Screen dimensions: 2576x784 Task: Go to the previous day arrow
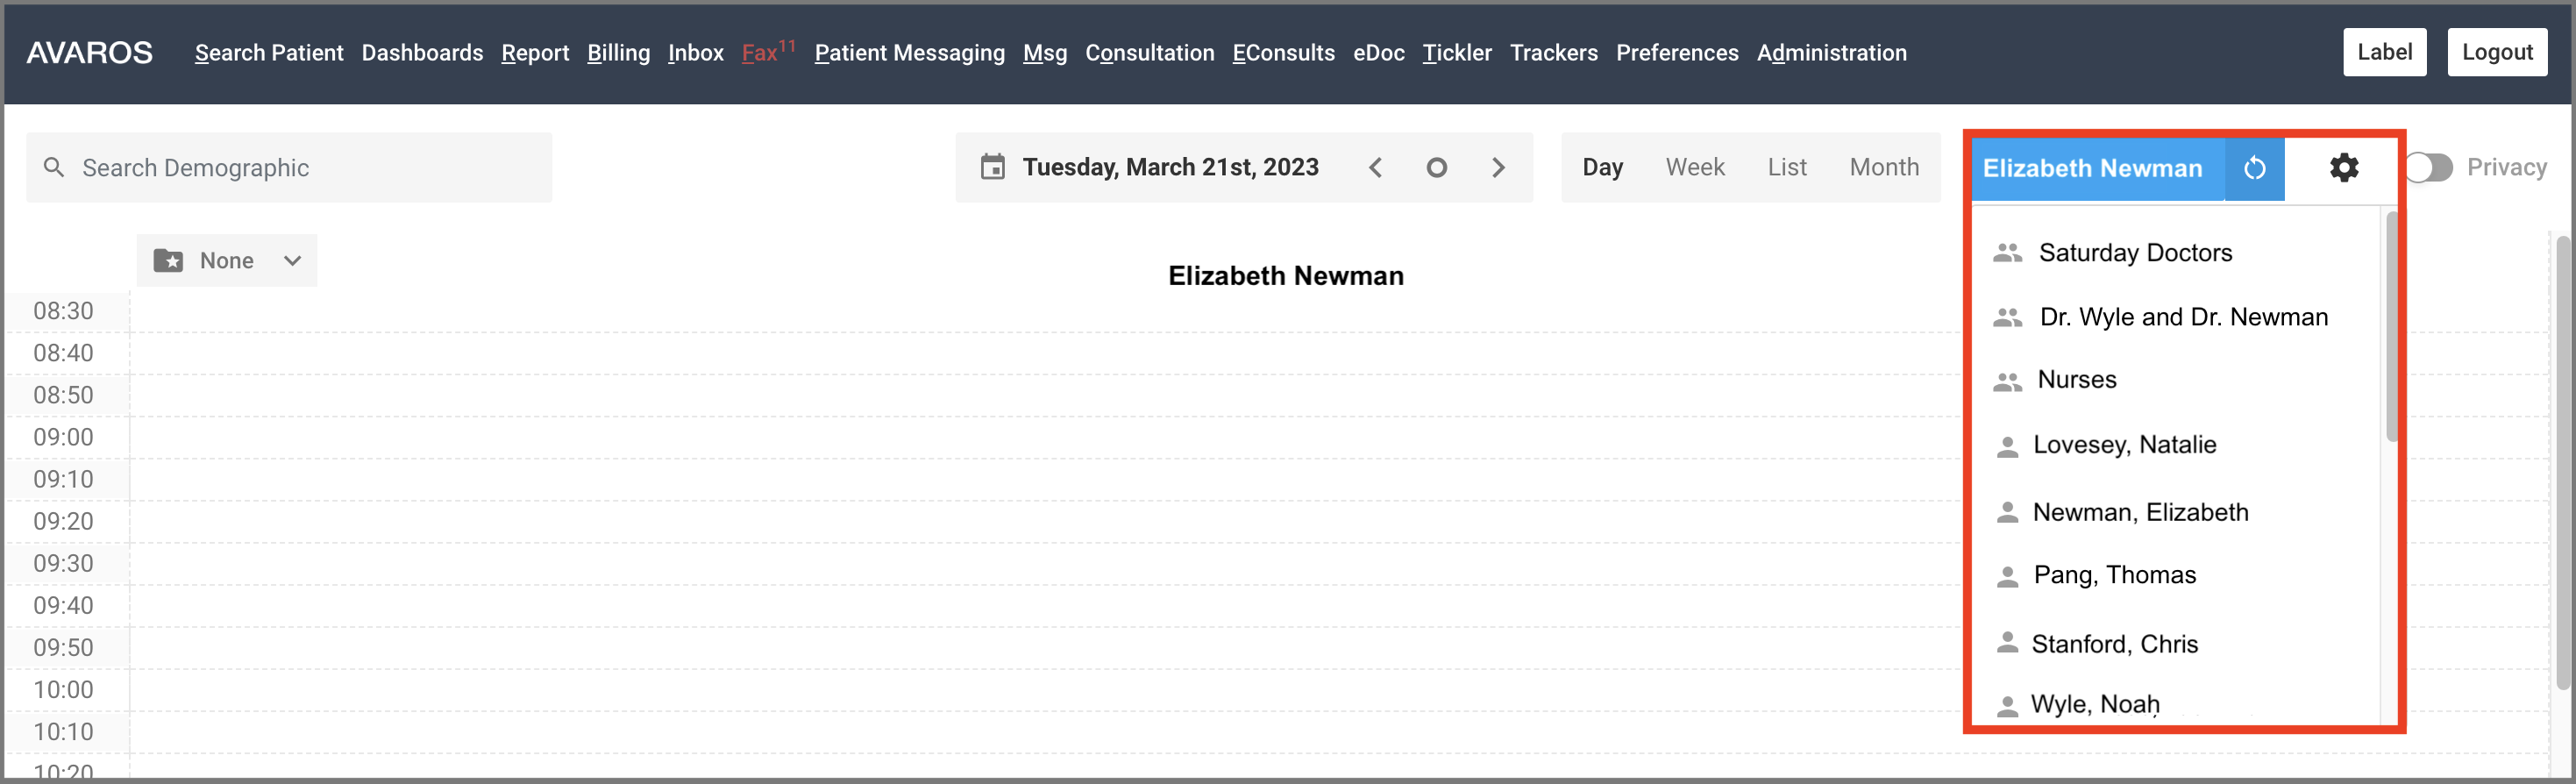click(x=1375, y=168)
